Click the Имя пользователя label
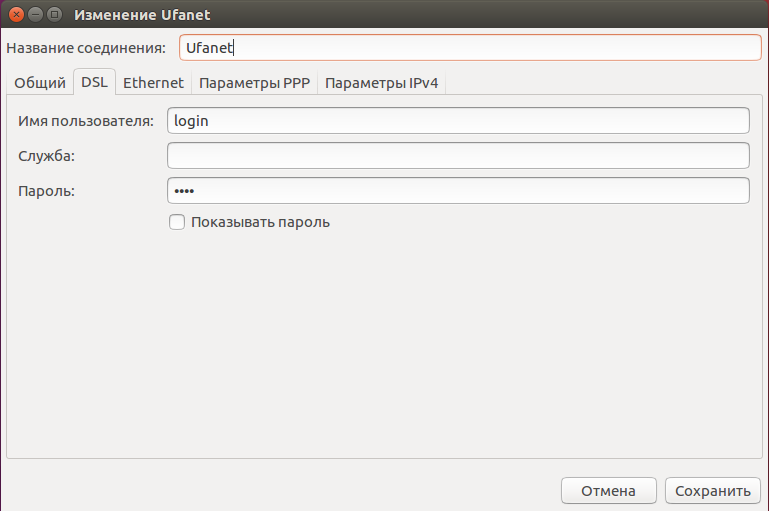The width and height of the screenshot is (769, 511). pos(86,121)
